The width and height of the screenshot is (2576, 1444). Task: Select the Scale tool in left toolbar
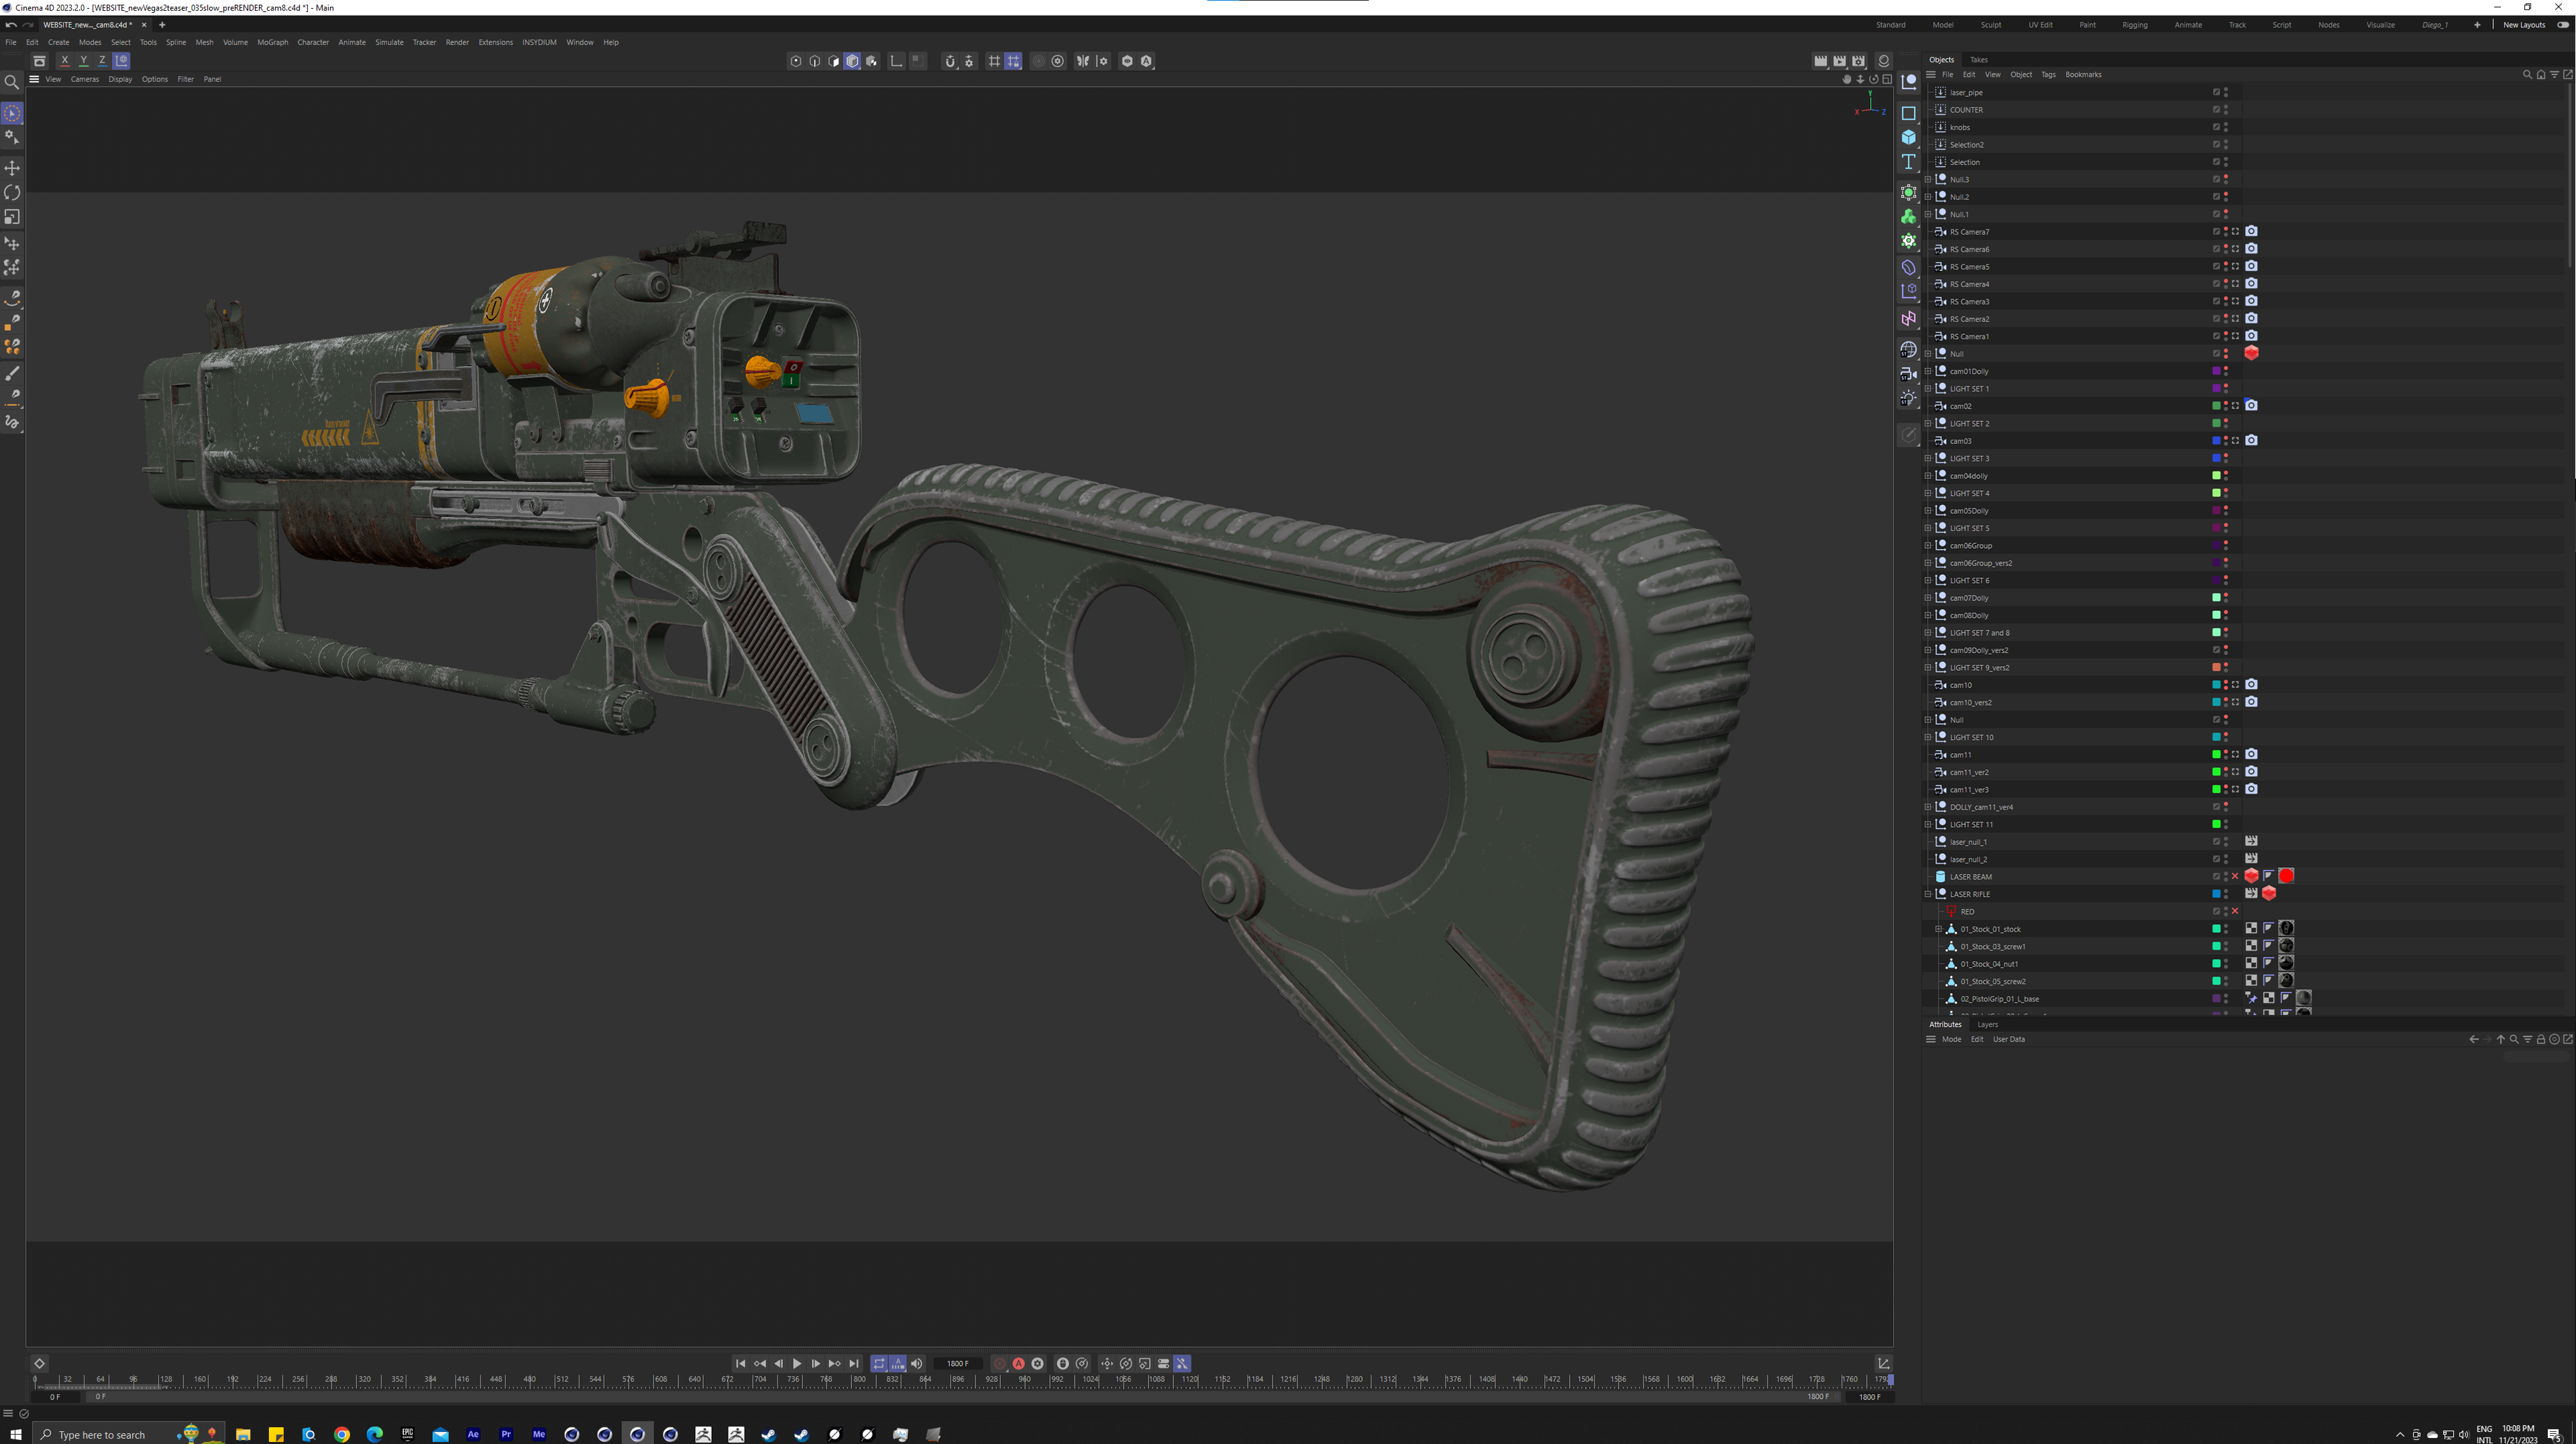tap(12, 217)
